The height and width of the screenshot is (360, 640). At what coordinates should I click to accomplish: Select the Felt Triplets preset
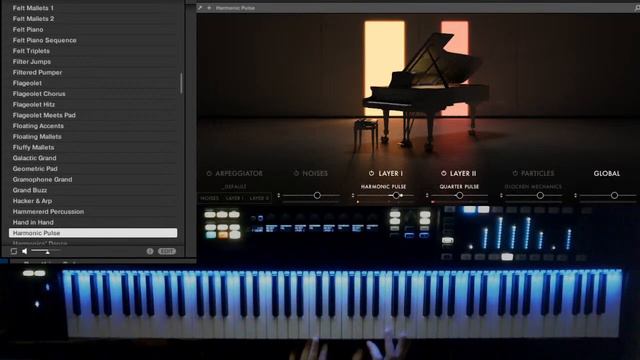93,51
